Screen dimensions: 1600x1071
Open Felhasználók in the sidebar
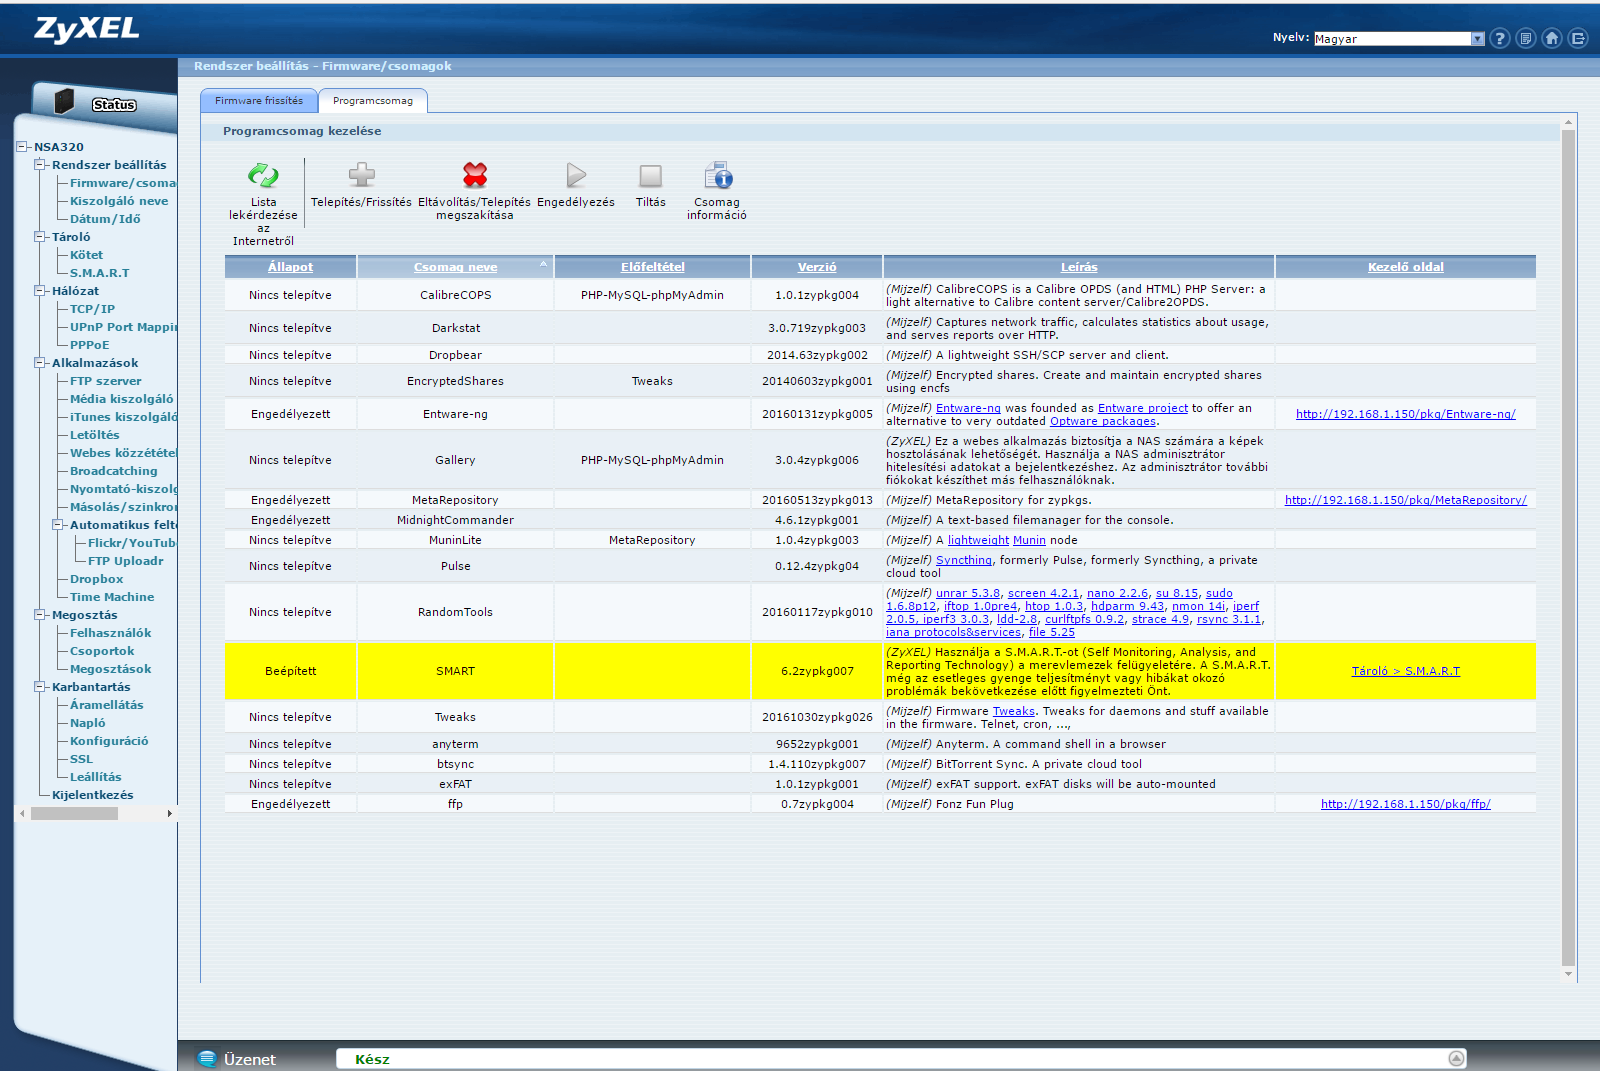pos(110,633)
